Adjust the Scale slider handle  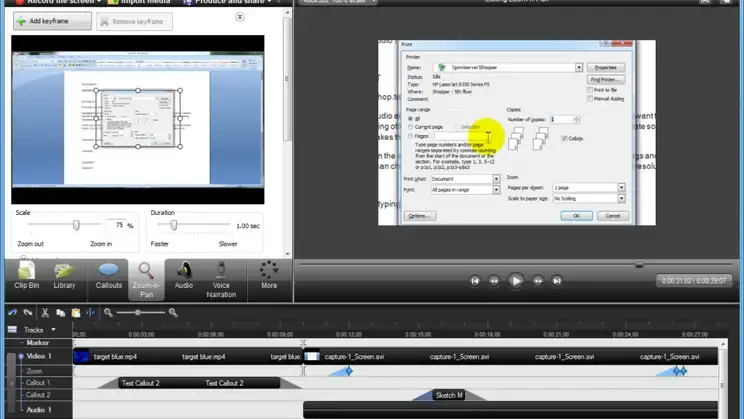pos(76,225)
